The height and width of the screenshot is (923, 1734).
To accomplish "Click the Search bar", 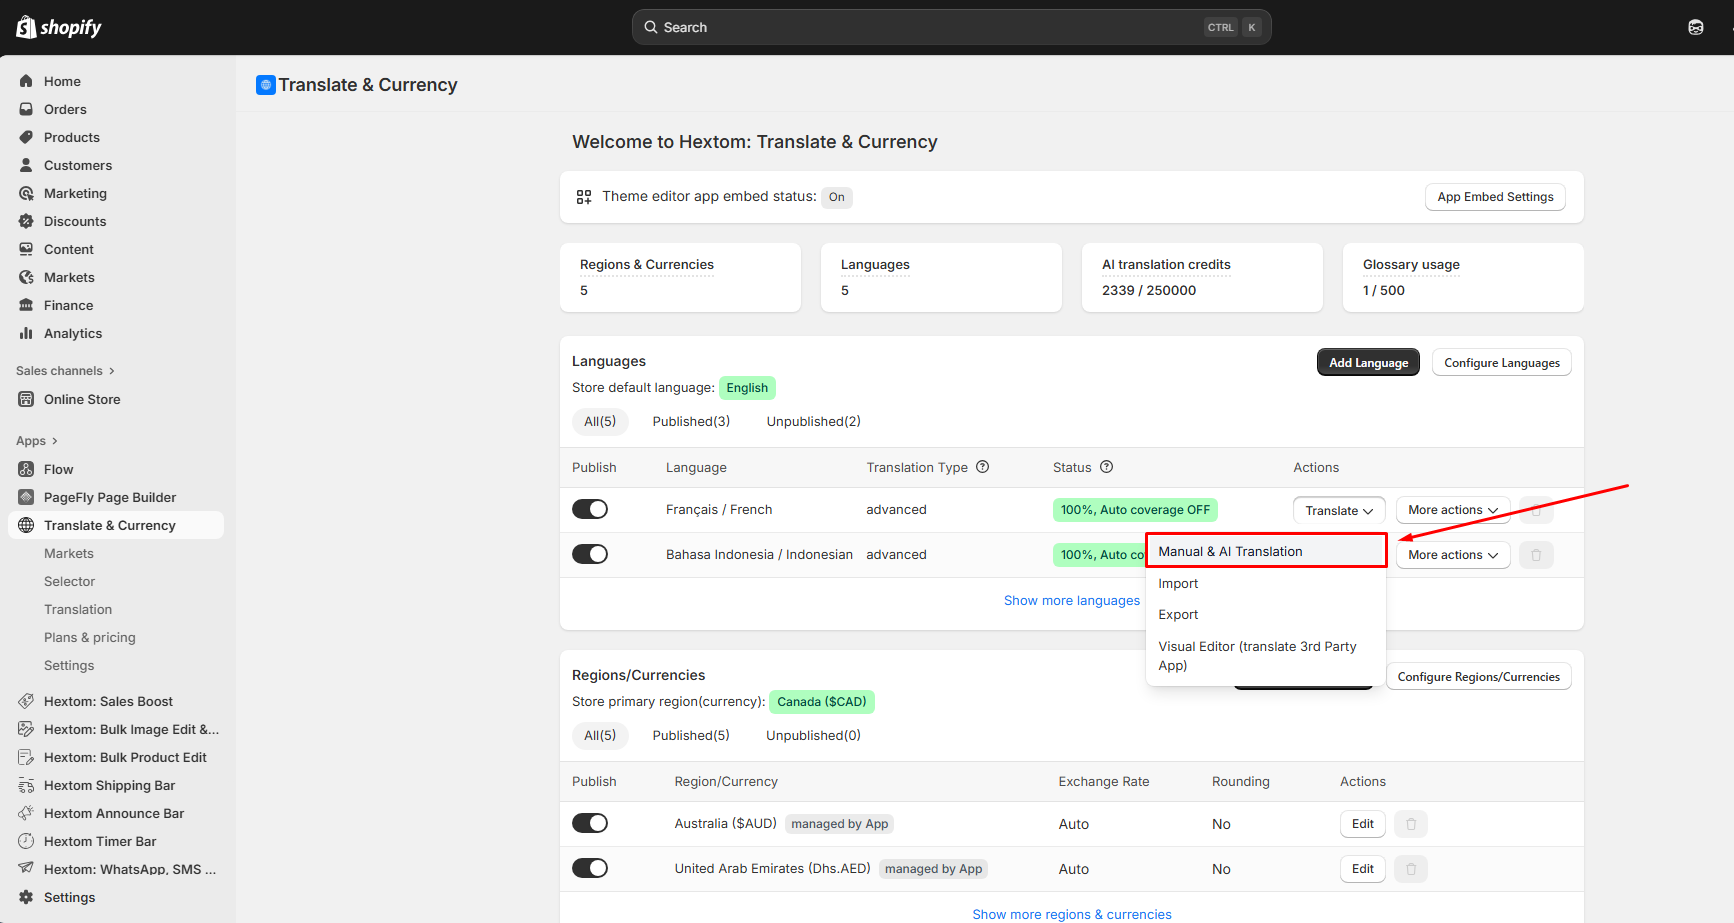I will click(952, 27).
